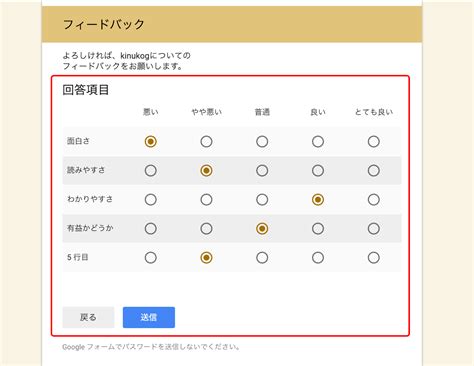The image size is (474, 366).
Task: Select とても良い for 有益かどうか row
Action: coord(374,228)
